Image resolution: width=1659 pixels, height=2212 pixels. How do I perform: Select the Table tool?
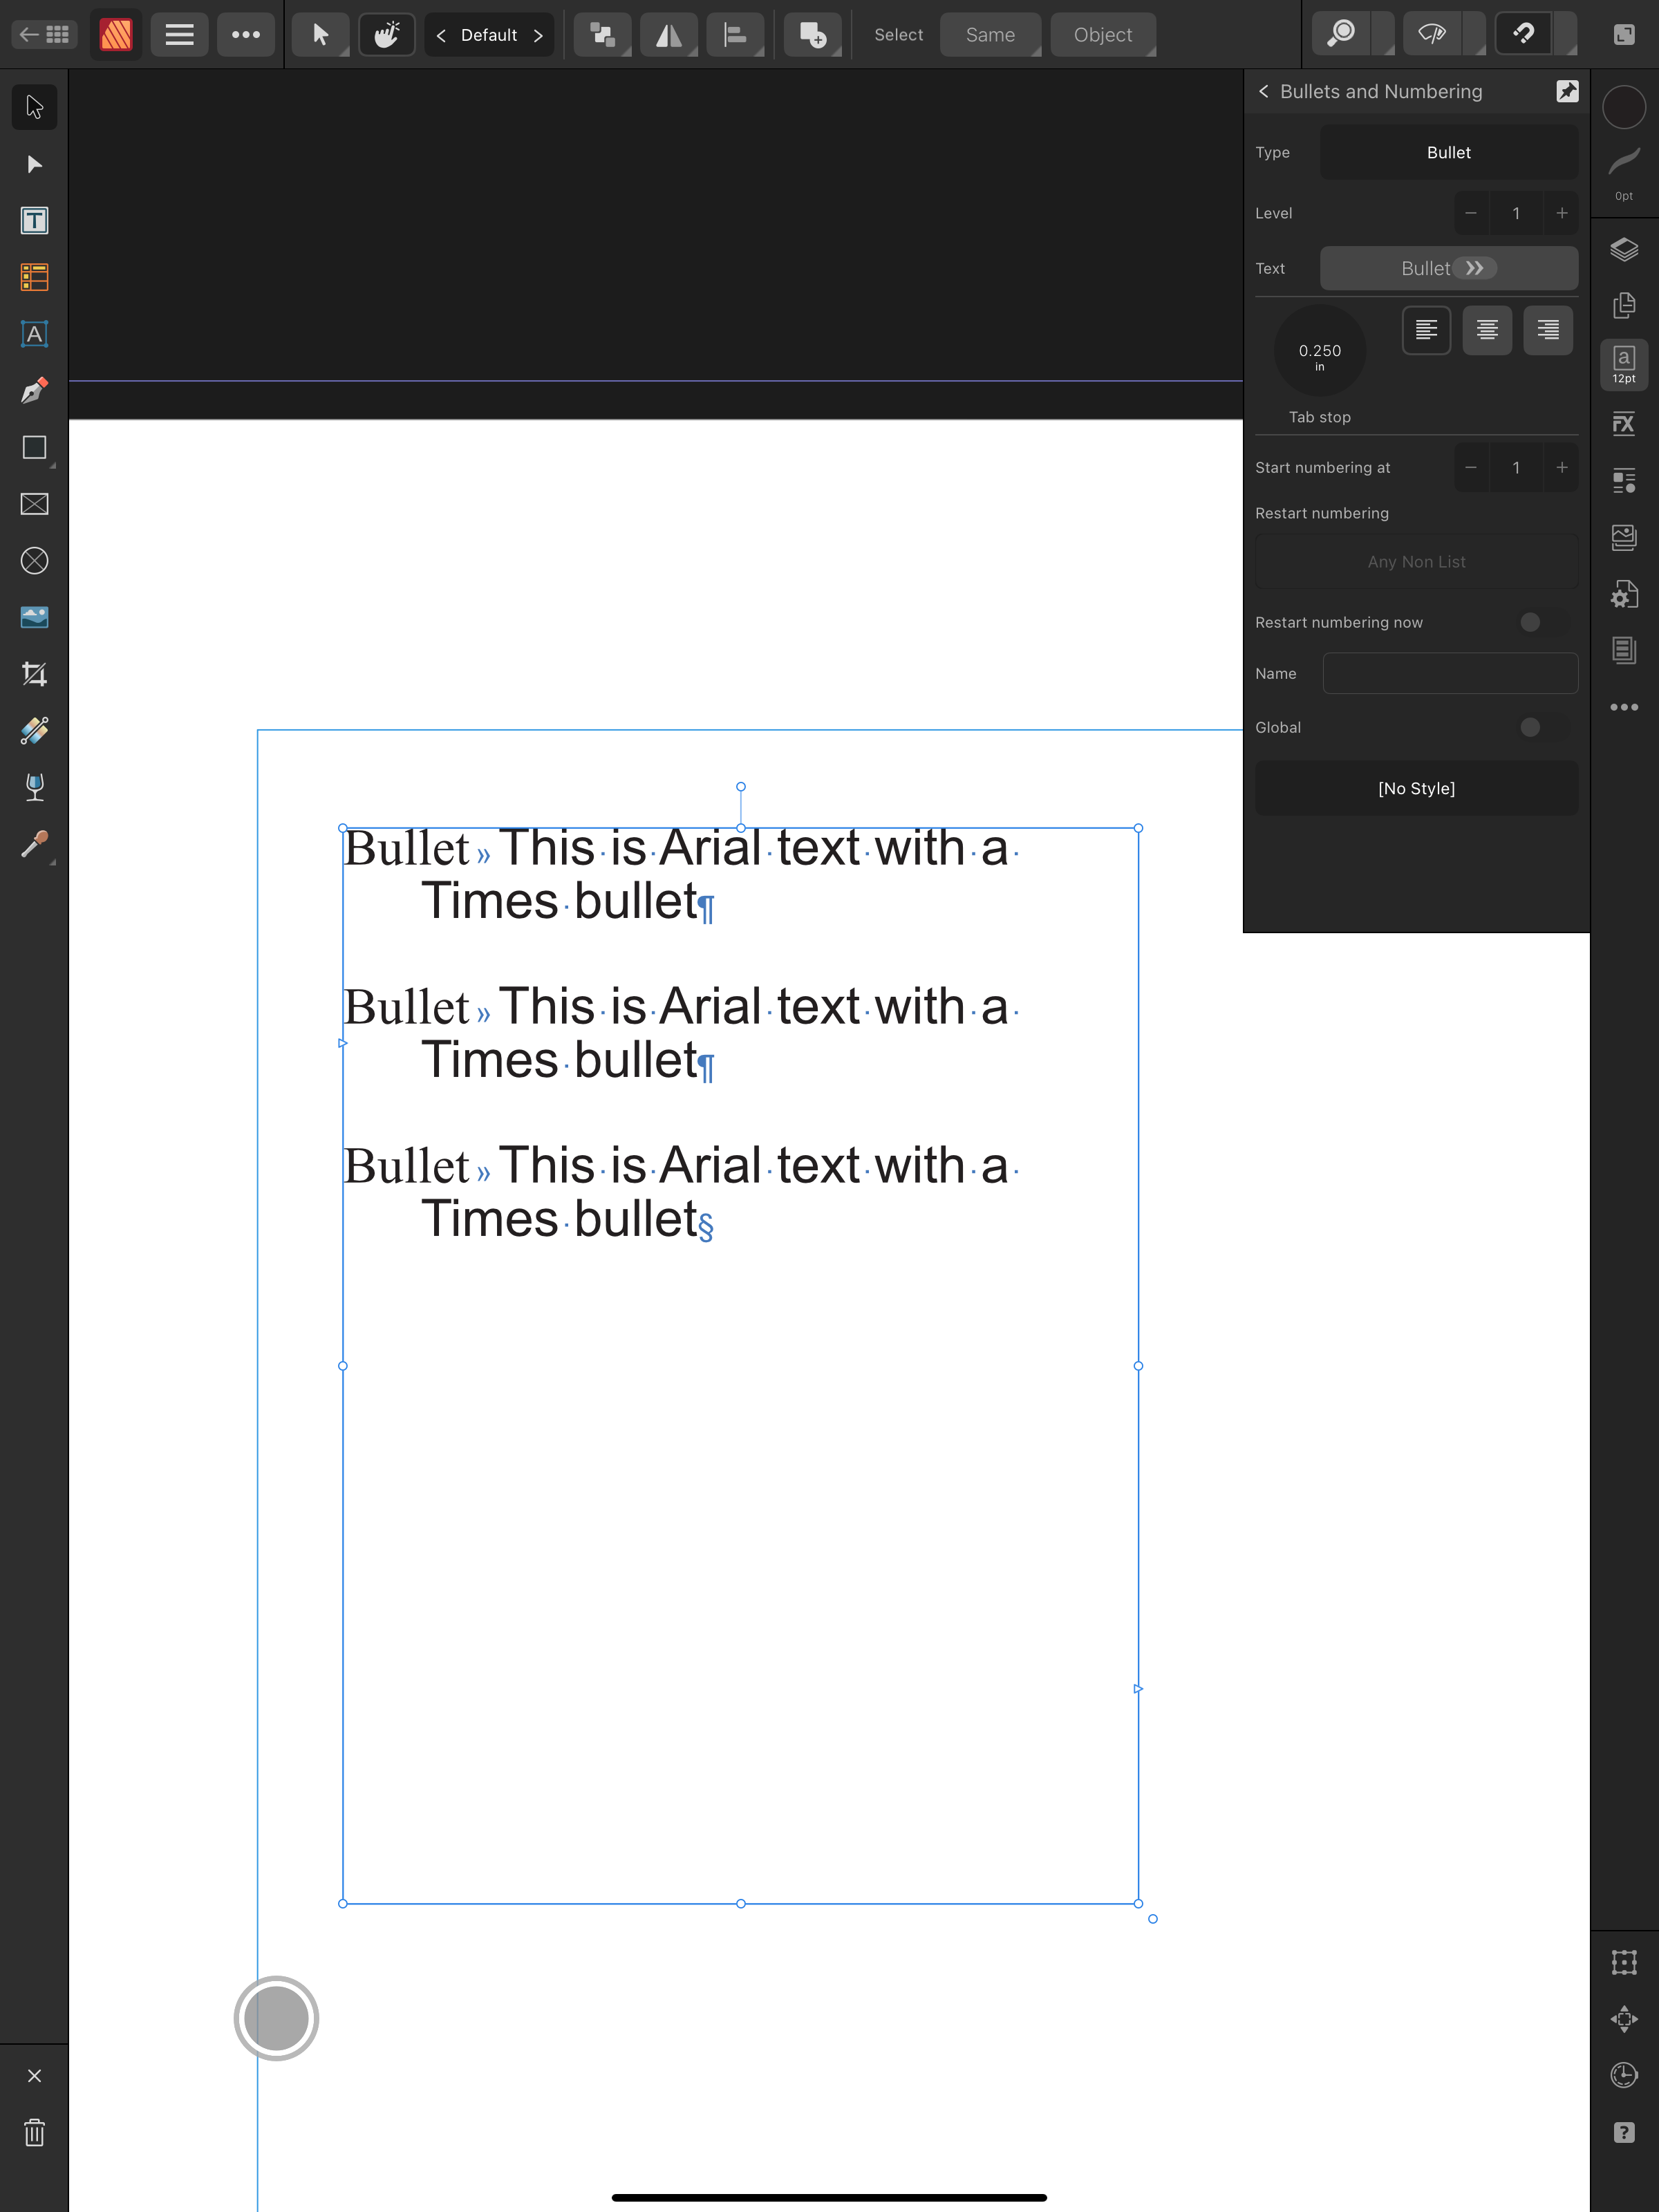pyautogui.click(x=34, y=277)
